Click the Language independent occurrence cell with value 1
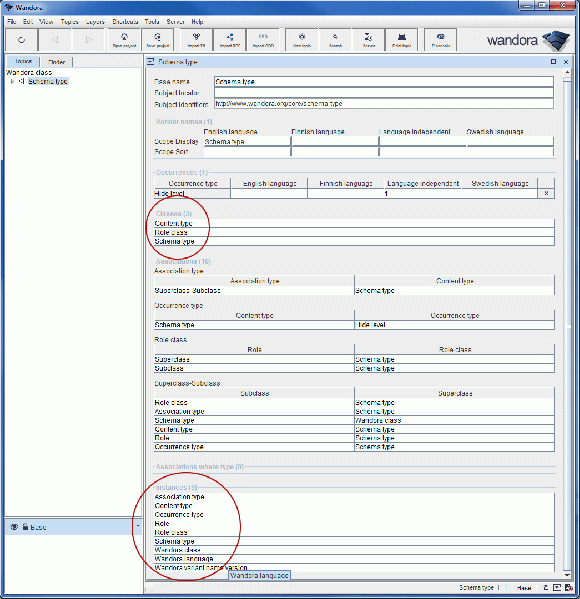This screenshot has height=599, width=580. (x=423, y=193)
